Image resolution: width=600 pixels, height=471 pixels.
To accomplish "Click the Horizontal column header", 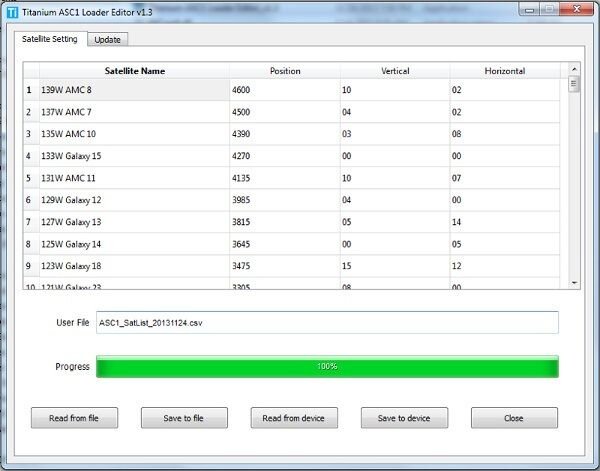I will pos(505,71).
